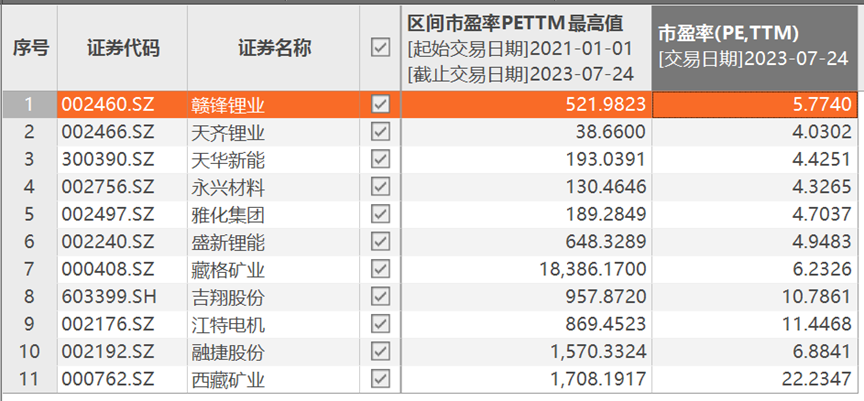Sort by 证券名称 column header
Image resolution: width=864 pixels, height=401 pixels.
click(274, 48)
